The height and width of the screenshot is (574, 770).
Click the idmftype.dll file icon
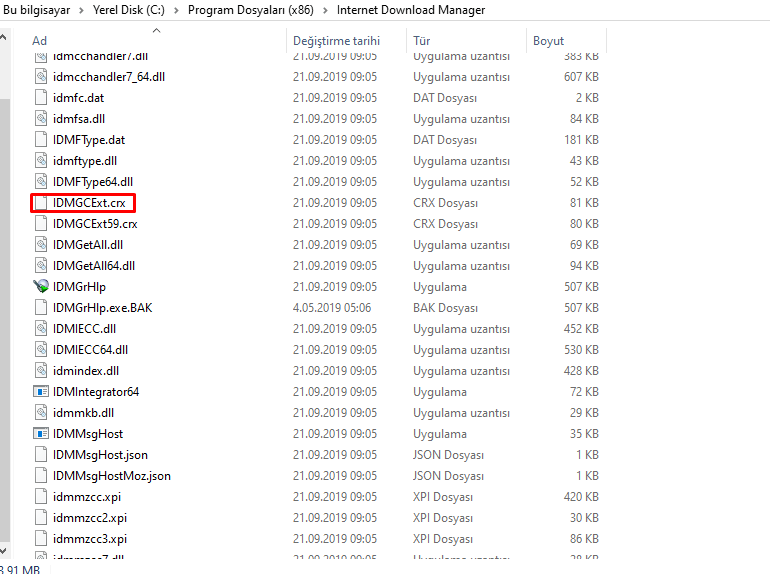41,161
